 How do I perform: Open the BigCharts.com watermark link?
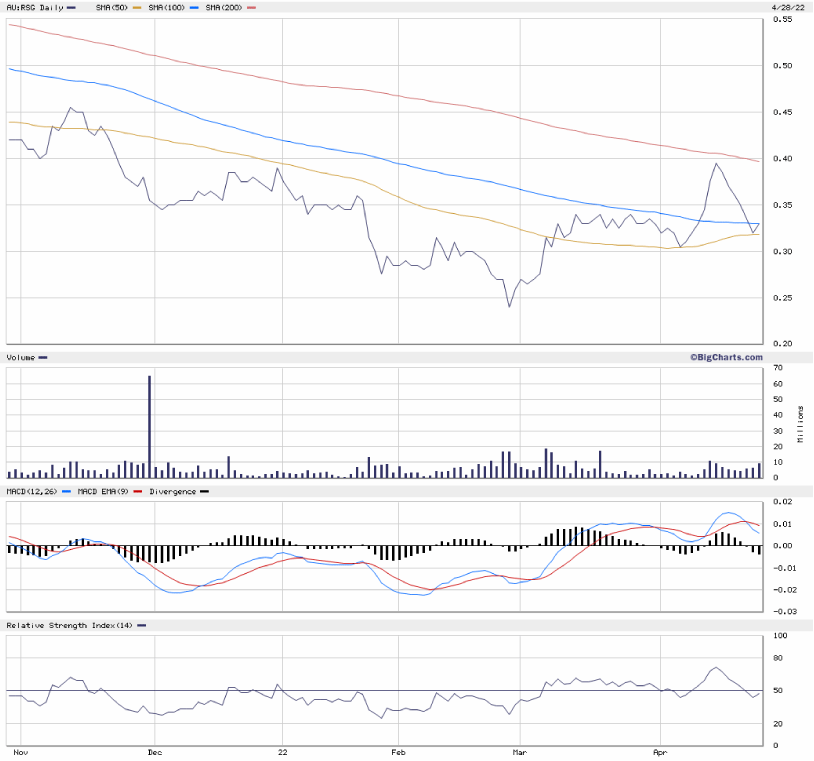point(725,357)
